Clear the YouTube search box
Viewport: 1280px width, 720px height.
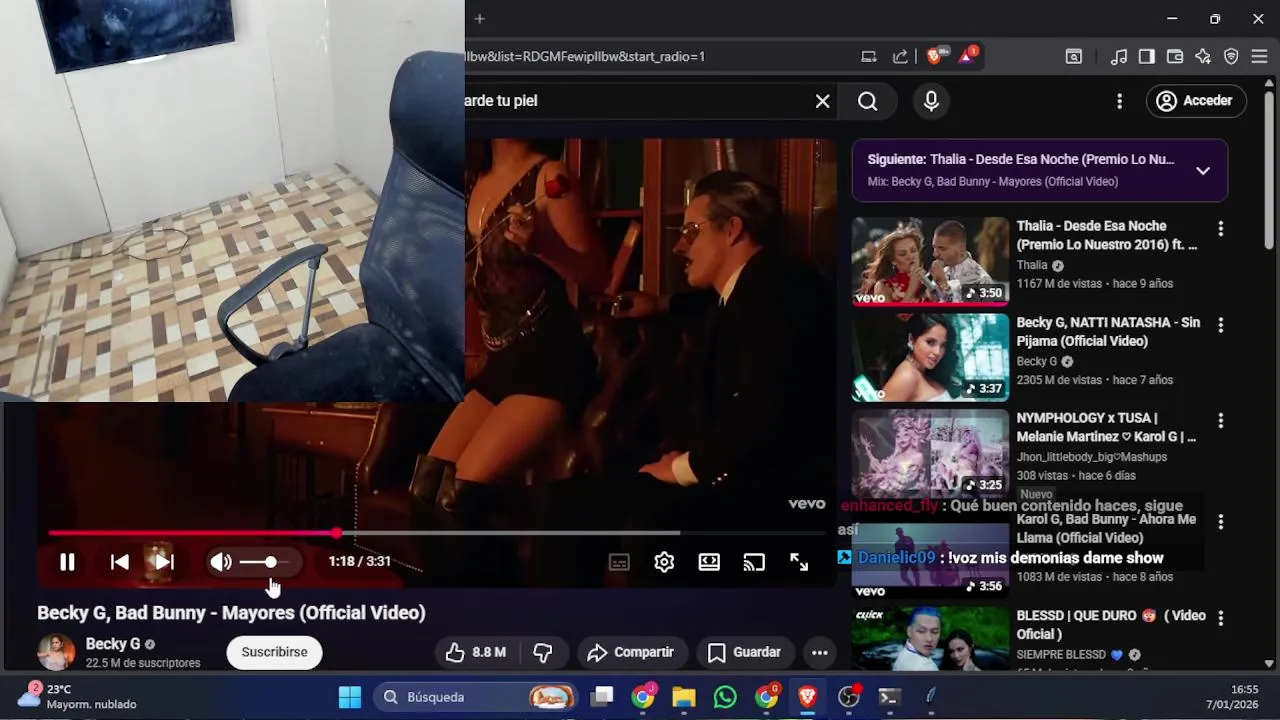click(822, 101)
